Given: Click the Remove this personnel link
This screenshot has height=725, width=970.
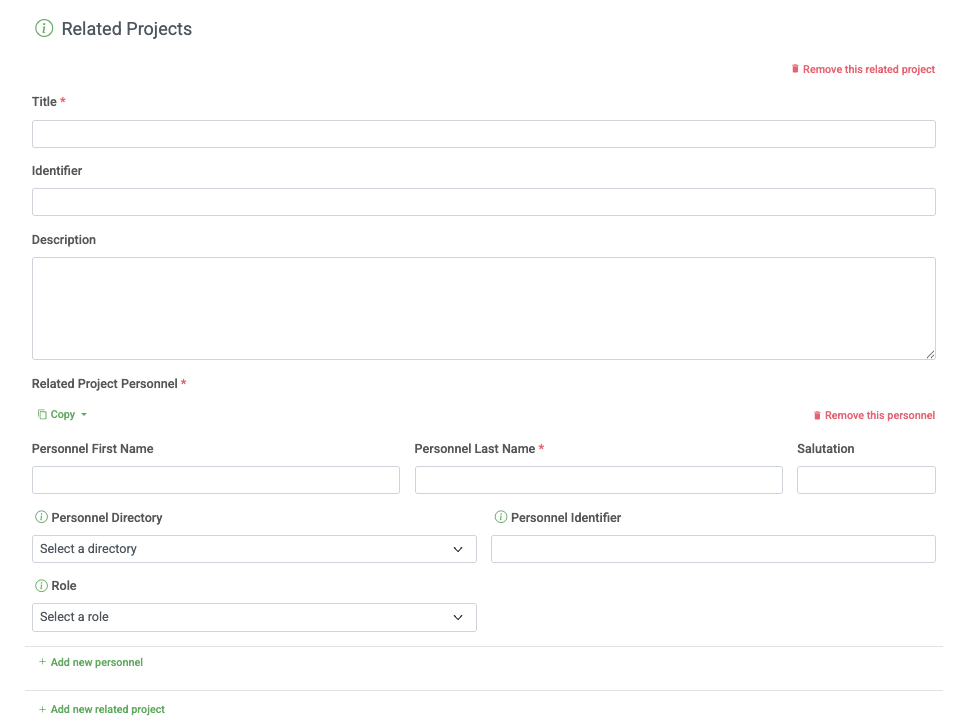Looking at the screenshot, I should (x=880, y=415).
